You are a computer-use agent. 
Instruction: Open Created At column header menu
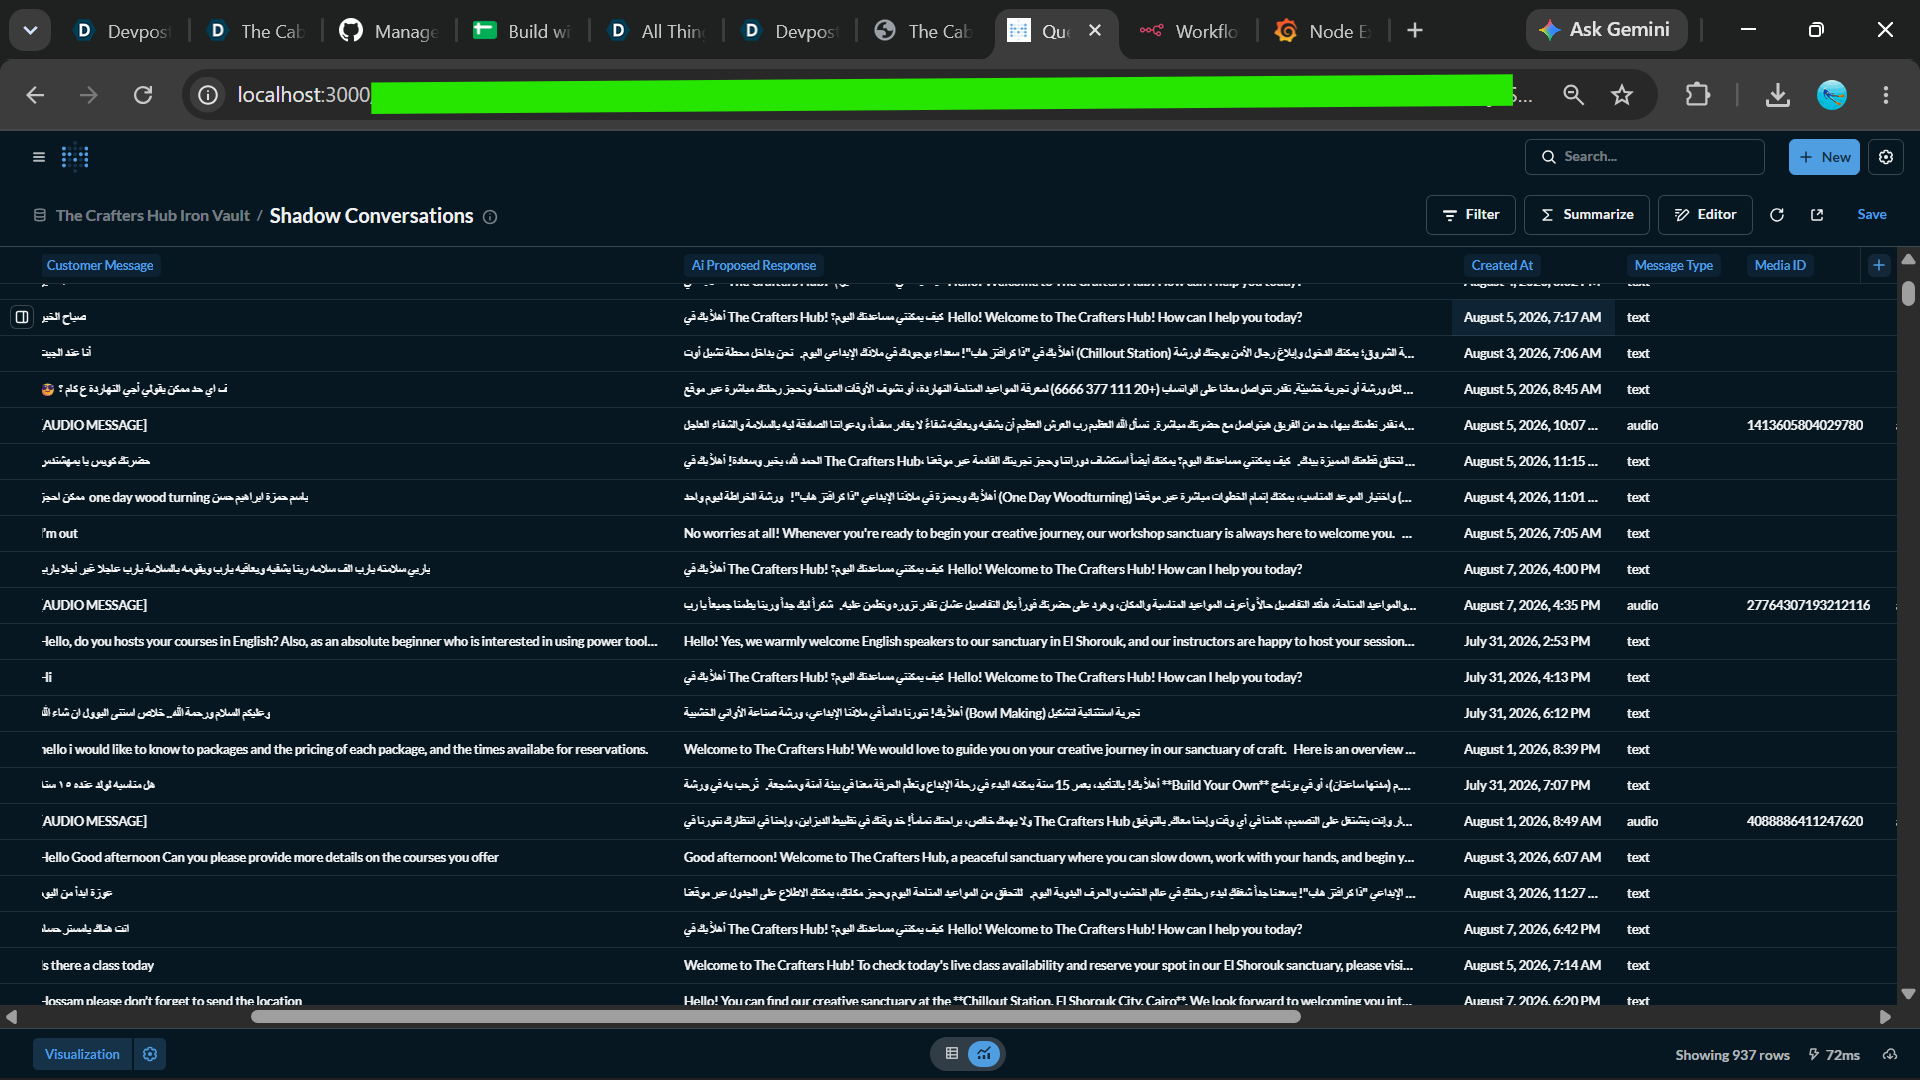[x=1502, y=265]
